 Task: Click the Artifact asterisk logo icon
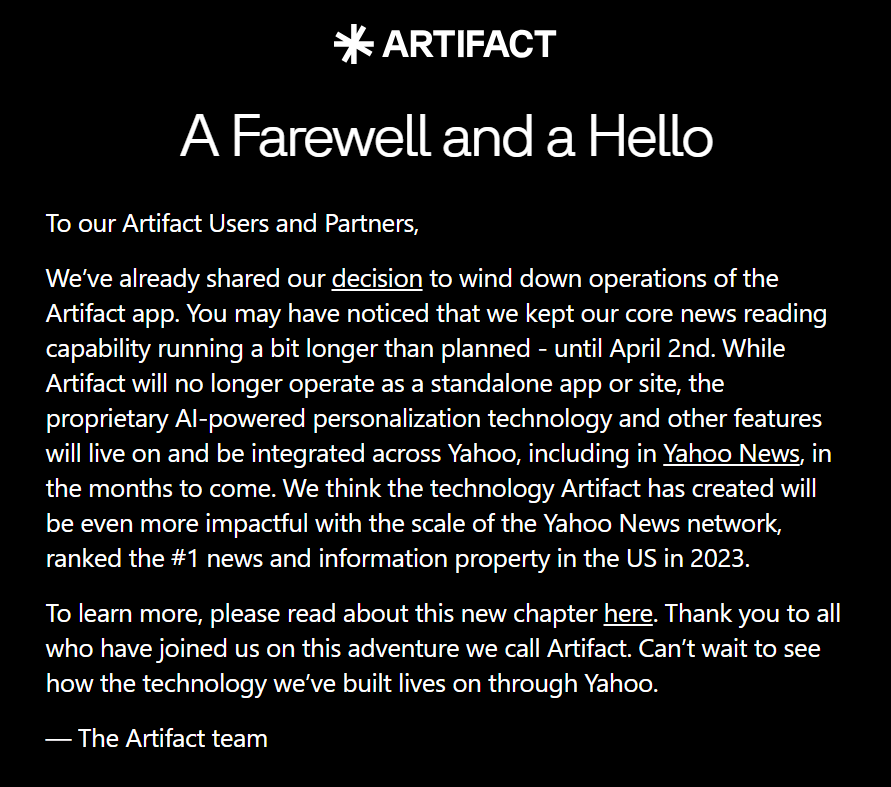coord(354,45)
